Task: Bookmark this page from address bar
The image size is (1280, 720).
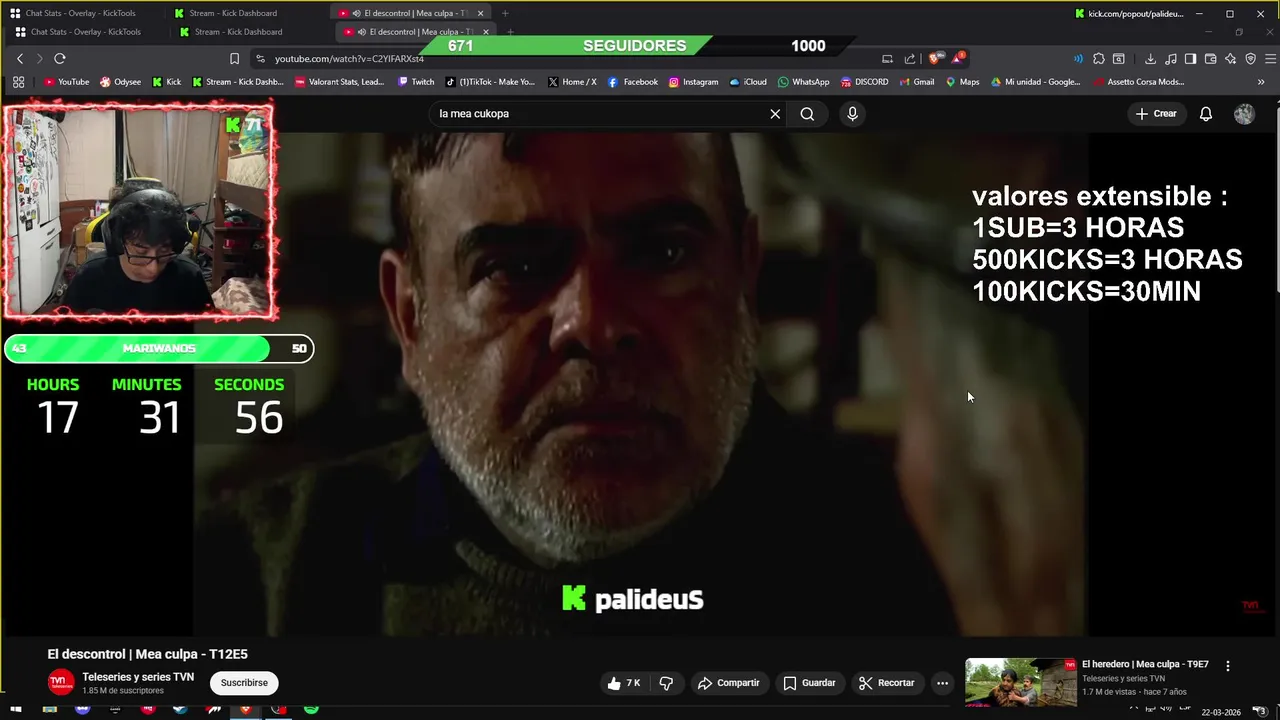Action: [234, 59]
